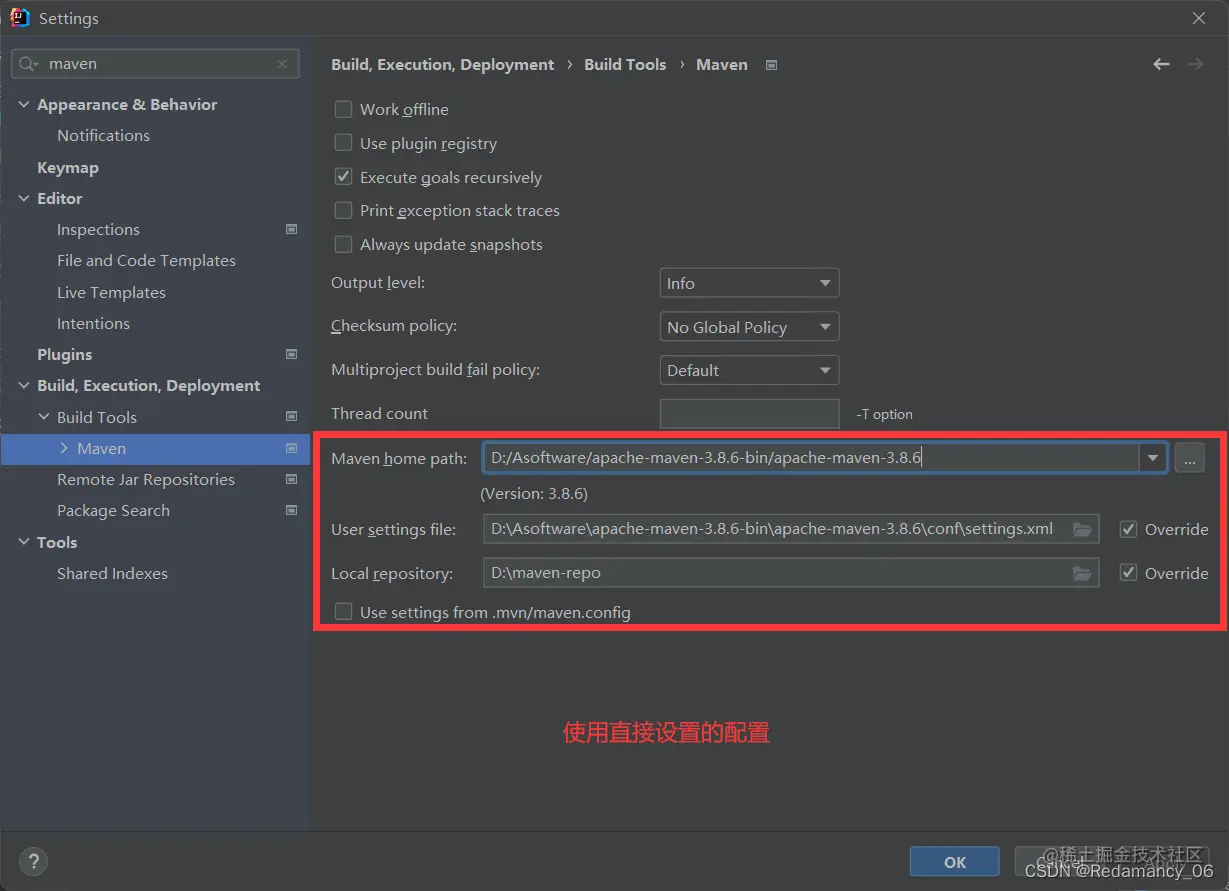Screen dimensions: 1229x891
Task: Open the Maven home path dropdown arrow
Action: coord(1153,458)
